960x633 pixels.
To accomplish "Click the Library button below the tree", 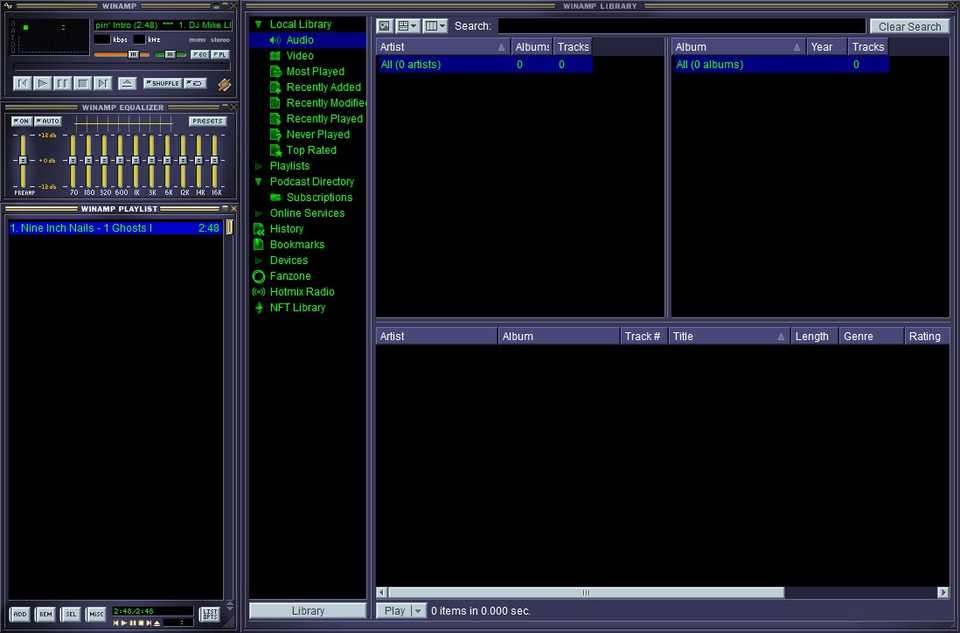I will click(x=307, y=611).
